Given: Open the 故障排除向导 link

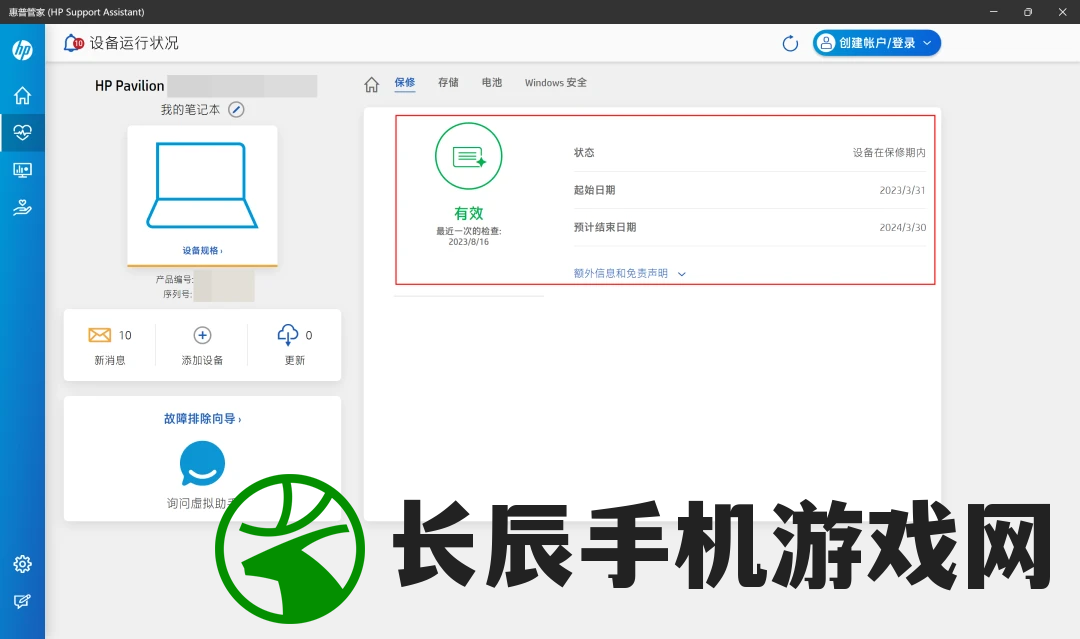Looking at the screenshot, I should pos(202,419).
